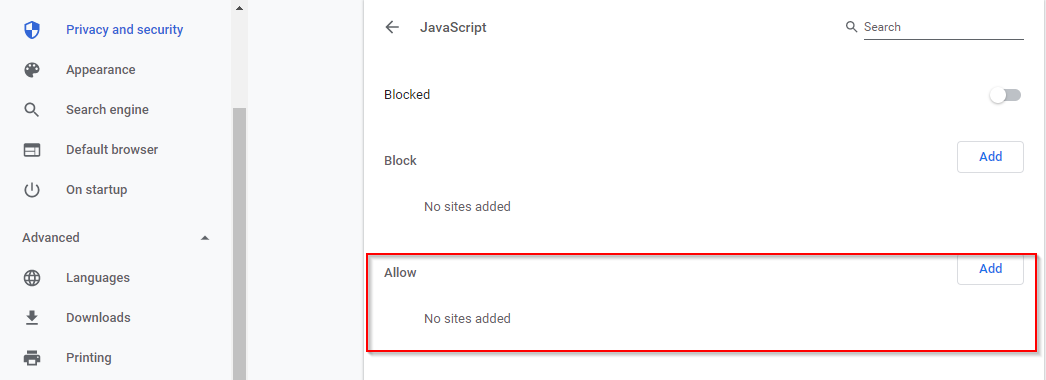
Task: Click the Downloads arrow icon
Action: tap(32, 318)
